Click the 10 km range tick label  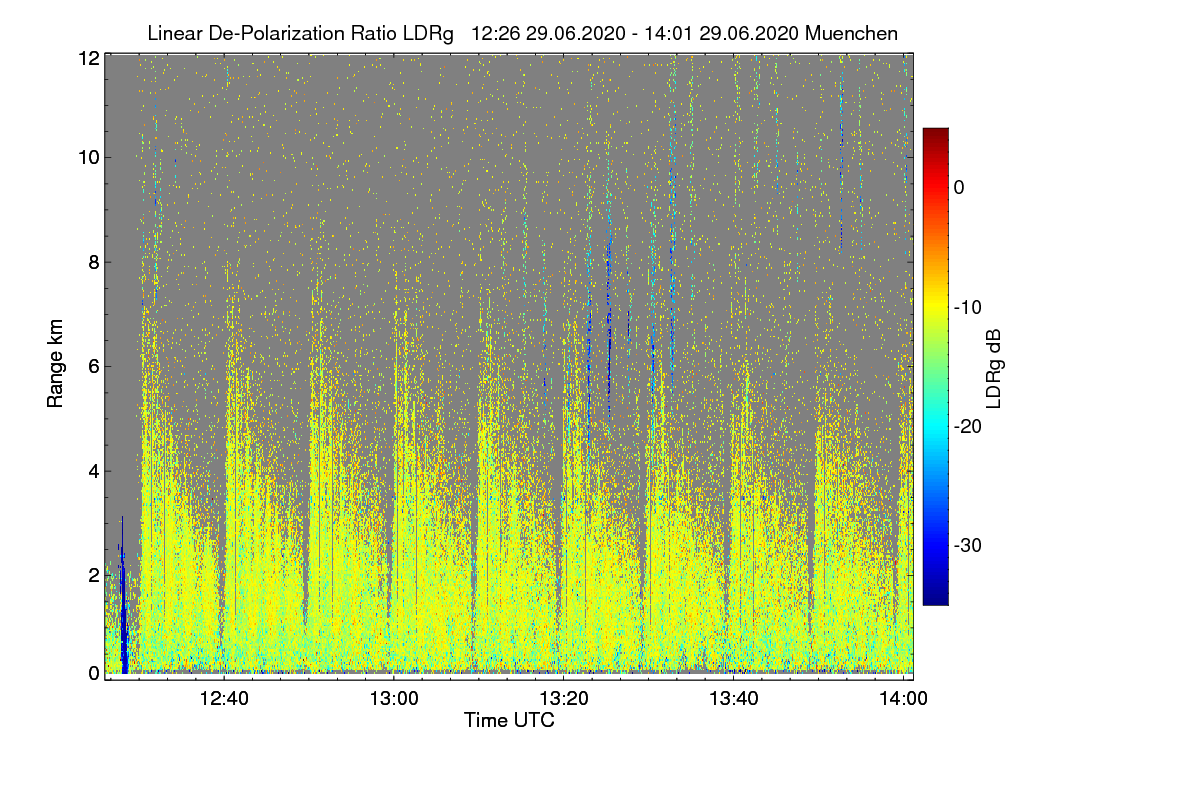88,157
